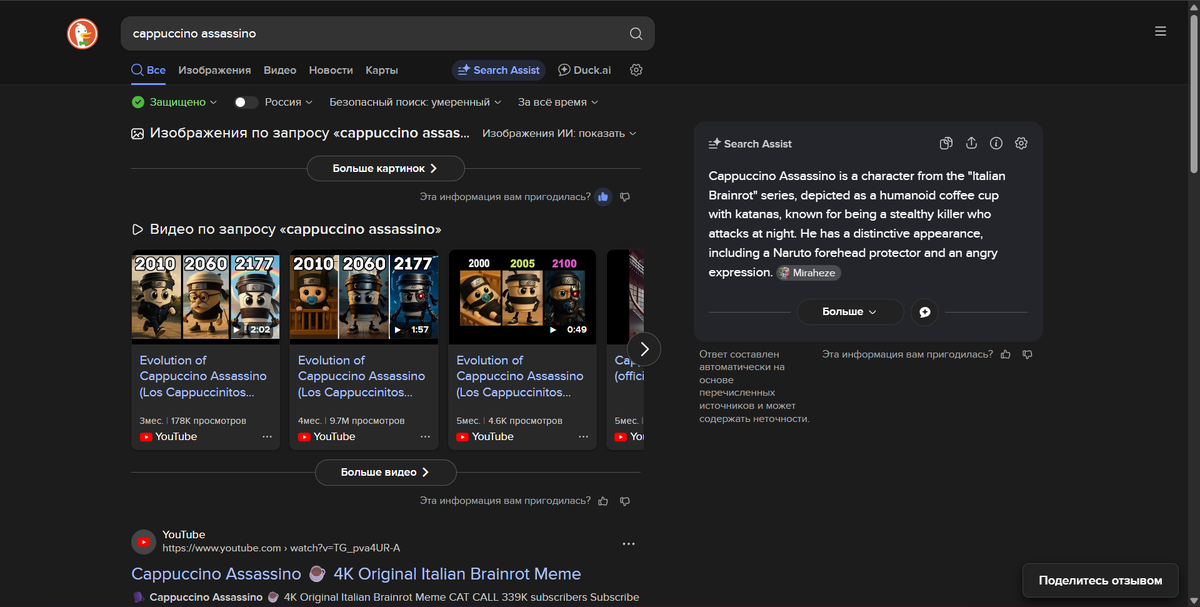Open search settings next to Duck.ai
Image resolution: width=1200 pixels, height=607 pixels.
[636, 70]
